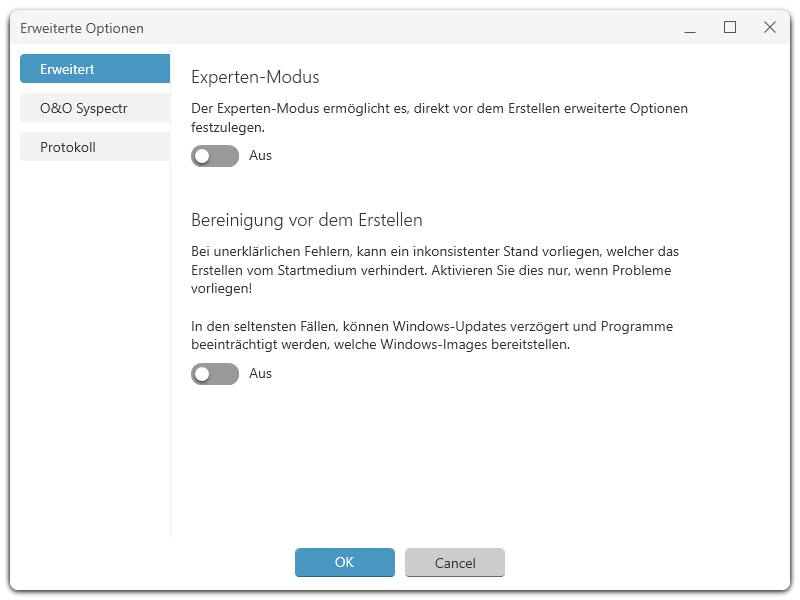The height and width of the screenshot is (600, 800).
Task: Click the Bereinigung vor dem Erstellen heading
Action: tap(307, 220)
